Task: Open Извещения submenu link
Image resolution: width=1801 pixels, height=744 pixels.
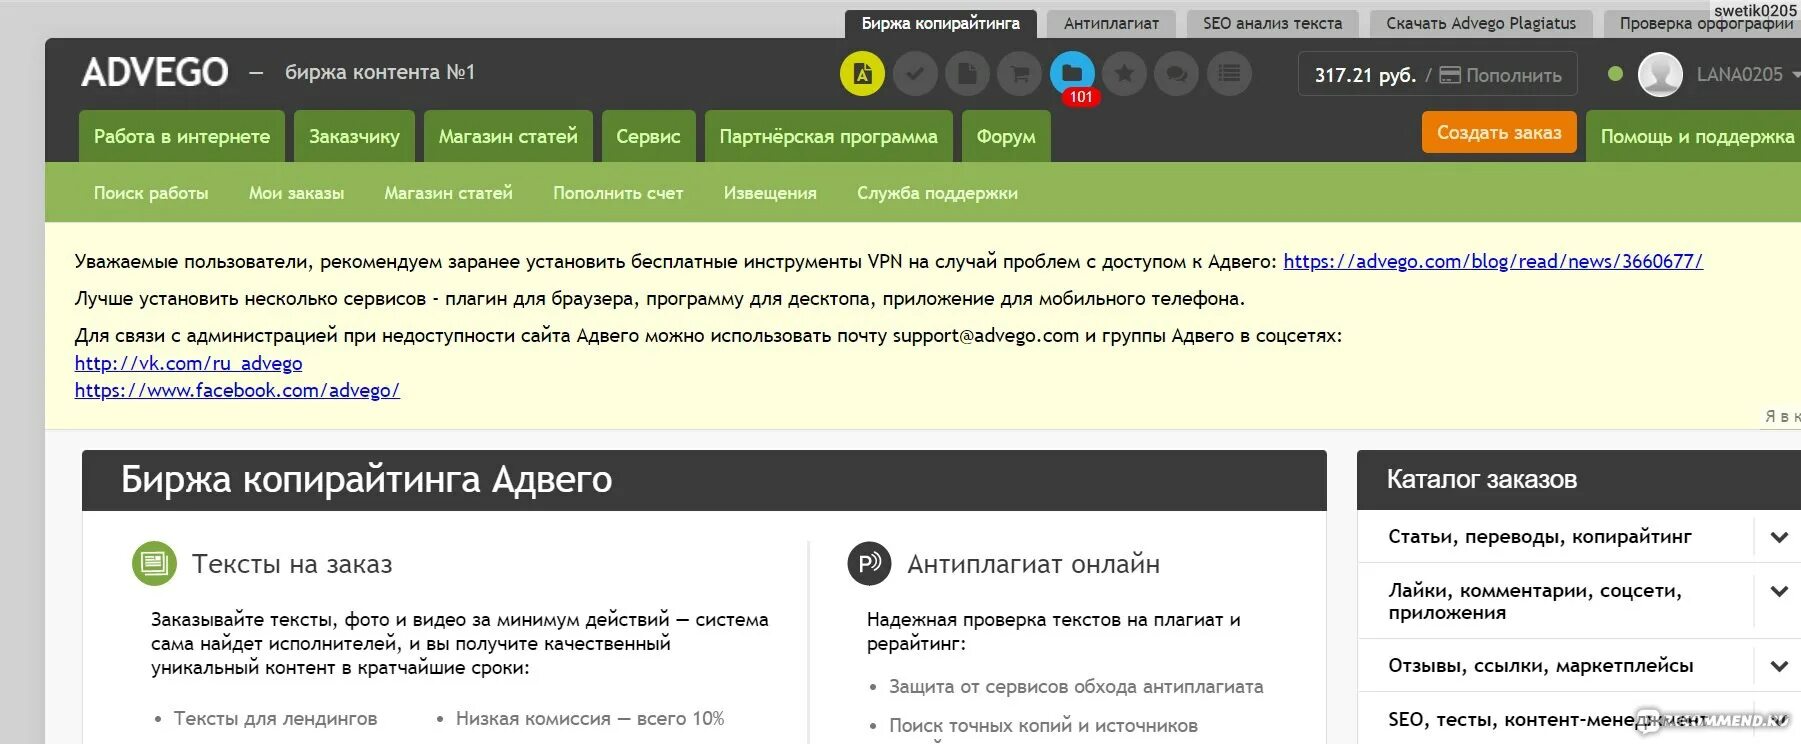Action: tap(770, 193)
